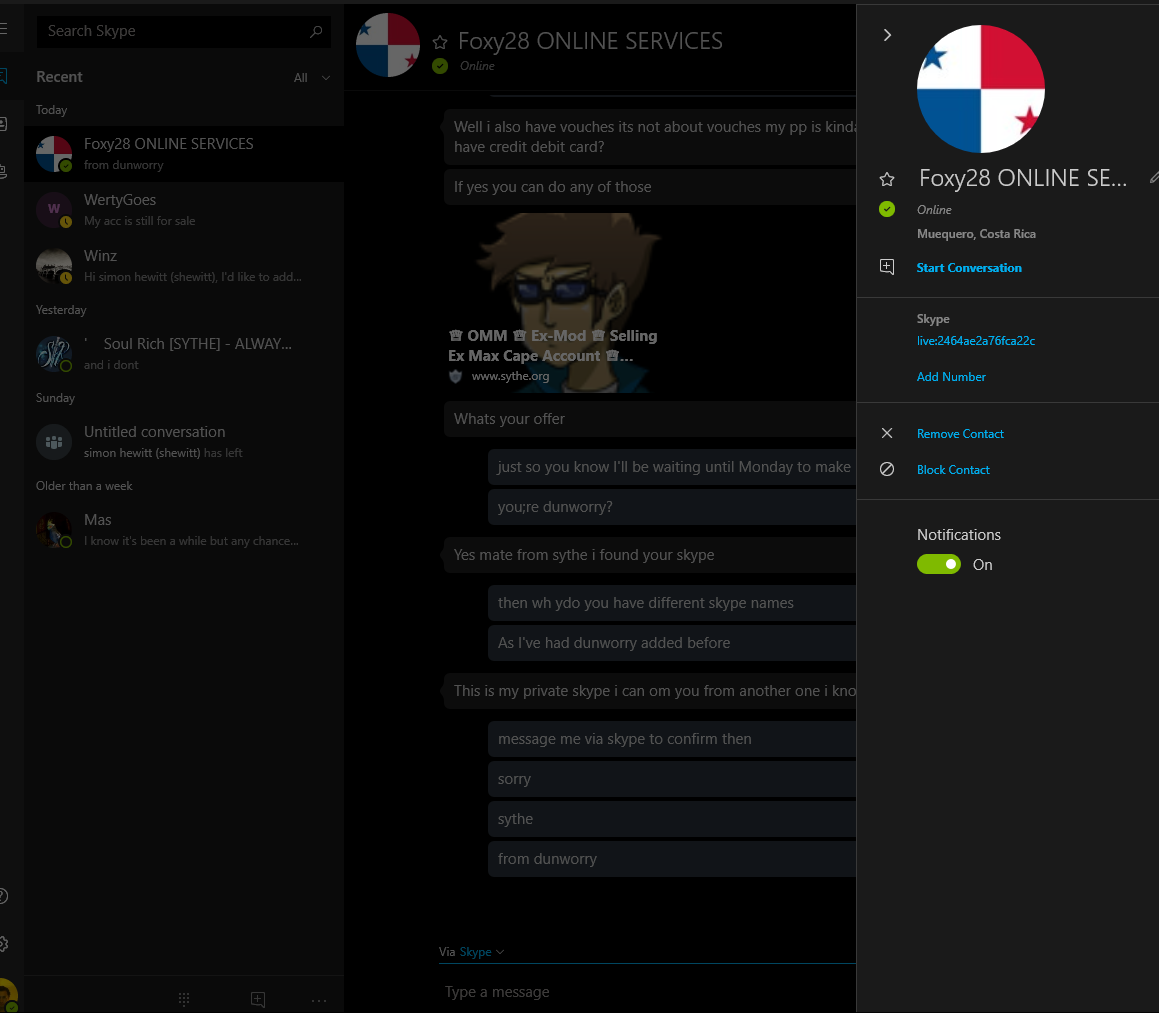1159x1013 pixels.
Task: Click the group avatar icon of Untitled conversation
Action: (x=54, y=442)
